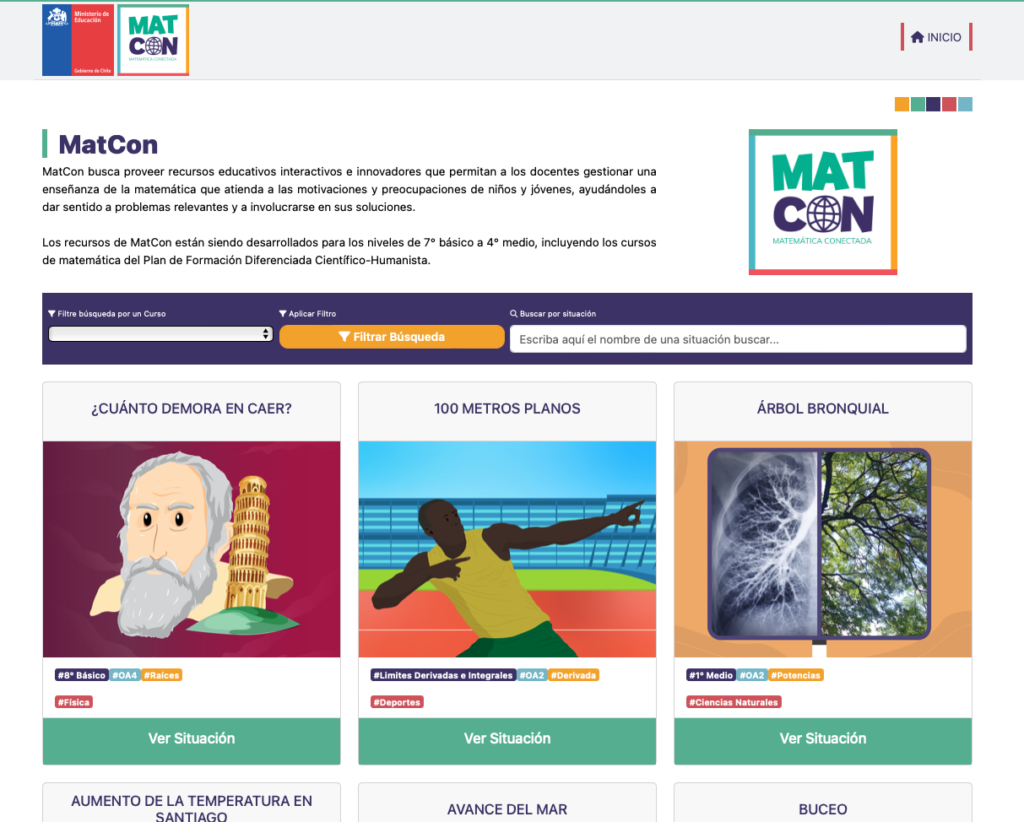The width and height of the screenshot is (1024, 822).
Task: Open the course filter dropdown
Action: [161, 334]
